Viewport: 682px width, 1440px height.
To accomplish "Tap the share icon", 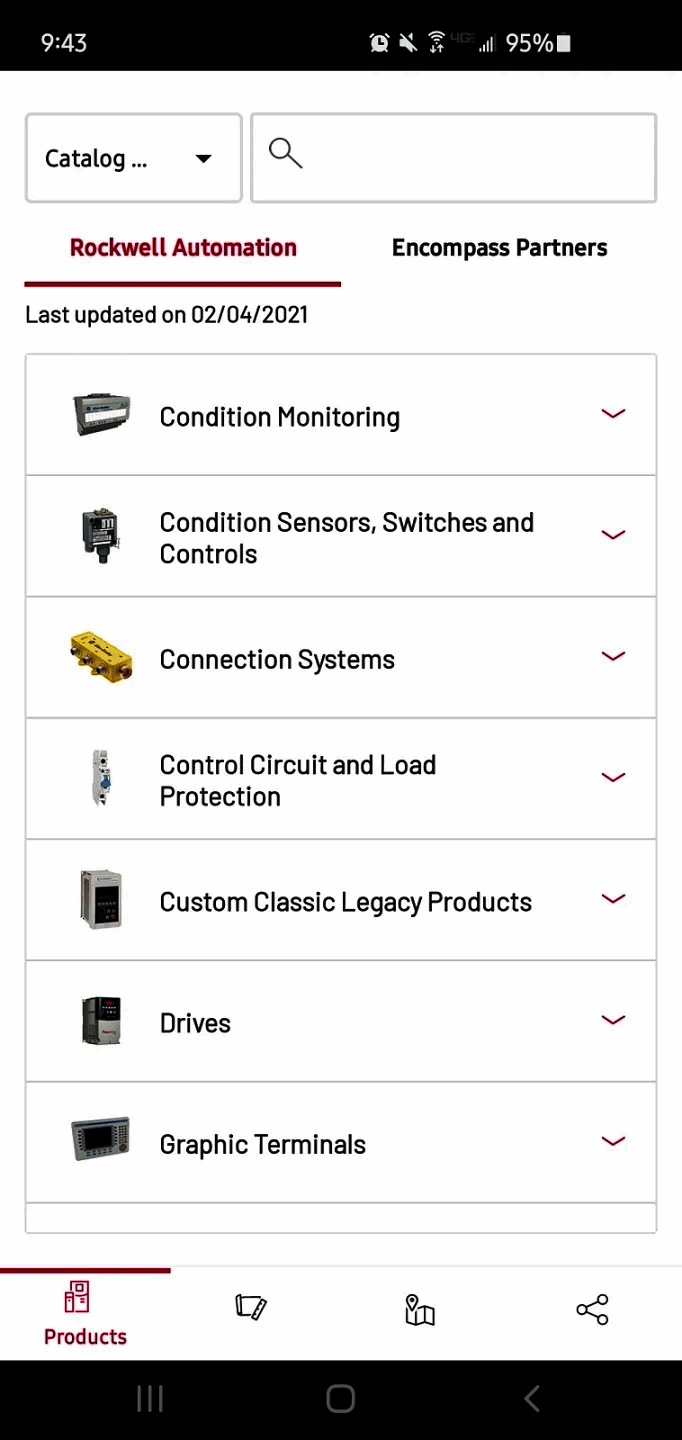I will pos(592,1309).
